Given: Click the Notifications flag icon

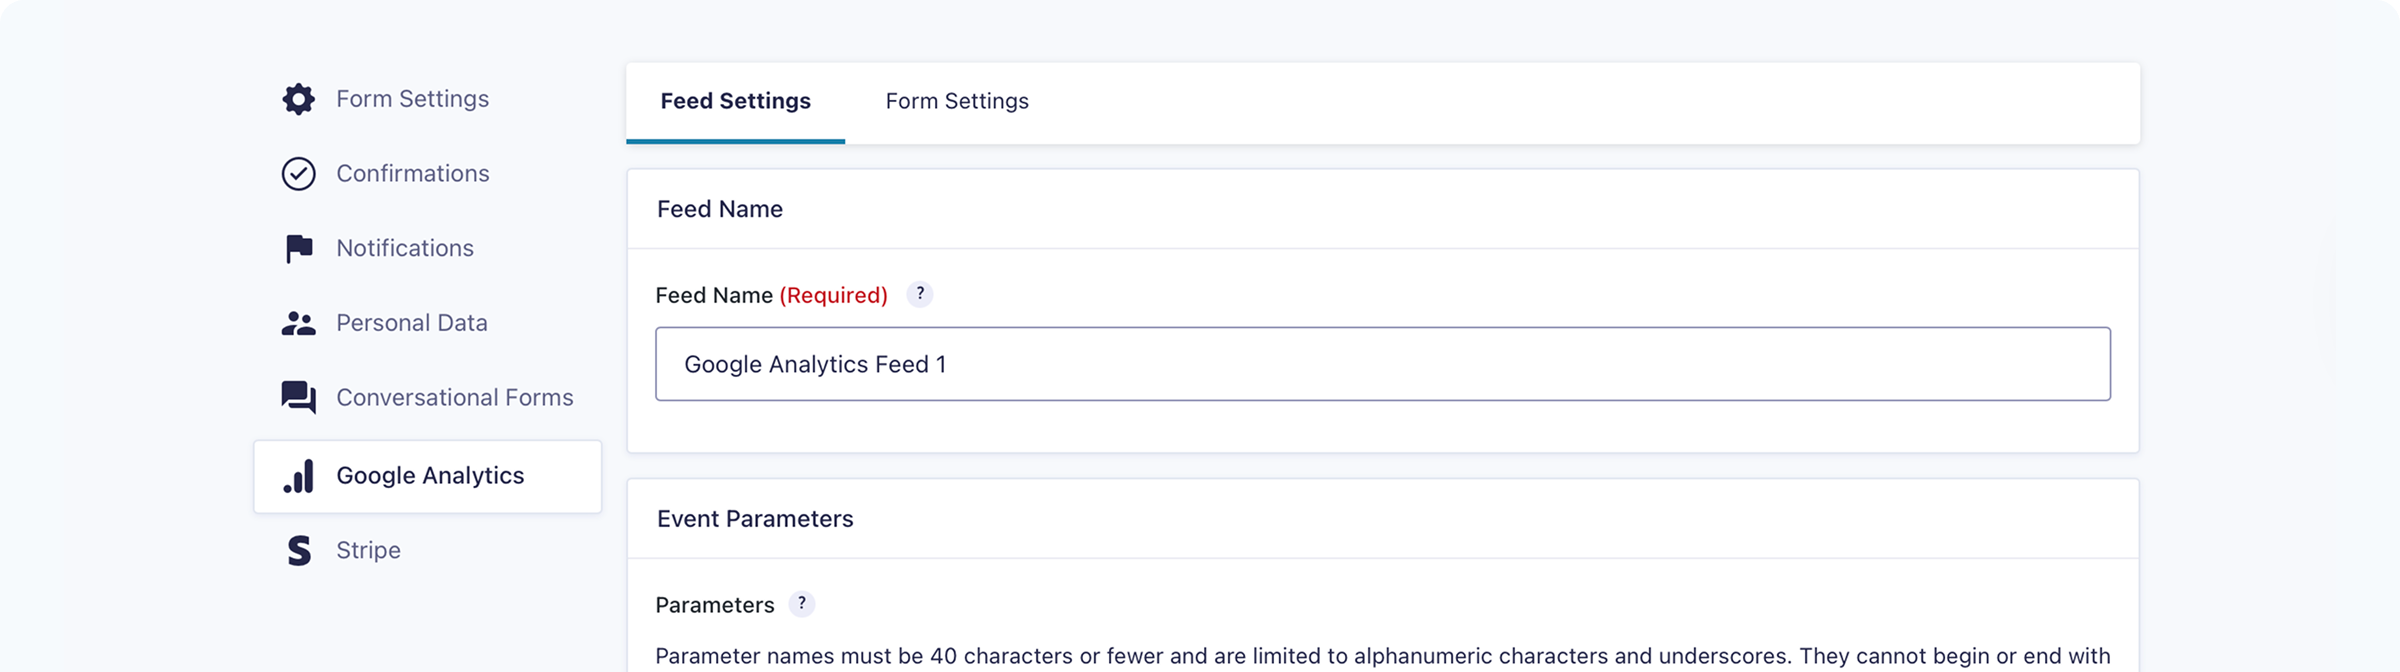Looking at the screenshot, I should click(298, 248).
